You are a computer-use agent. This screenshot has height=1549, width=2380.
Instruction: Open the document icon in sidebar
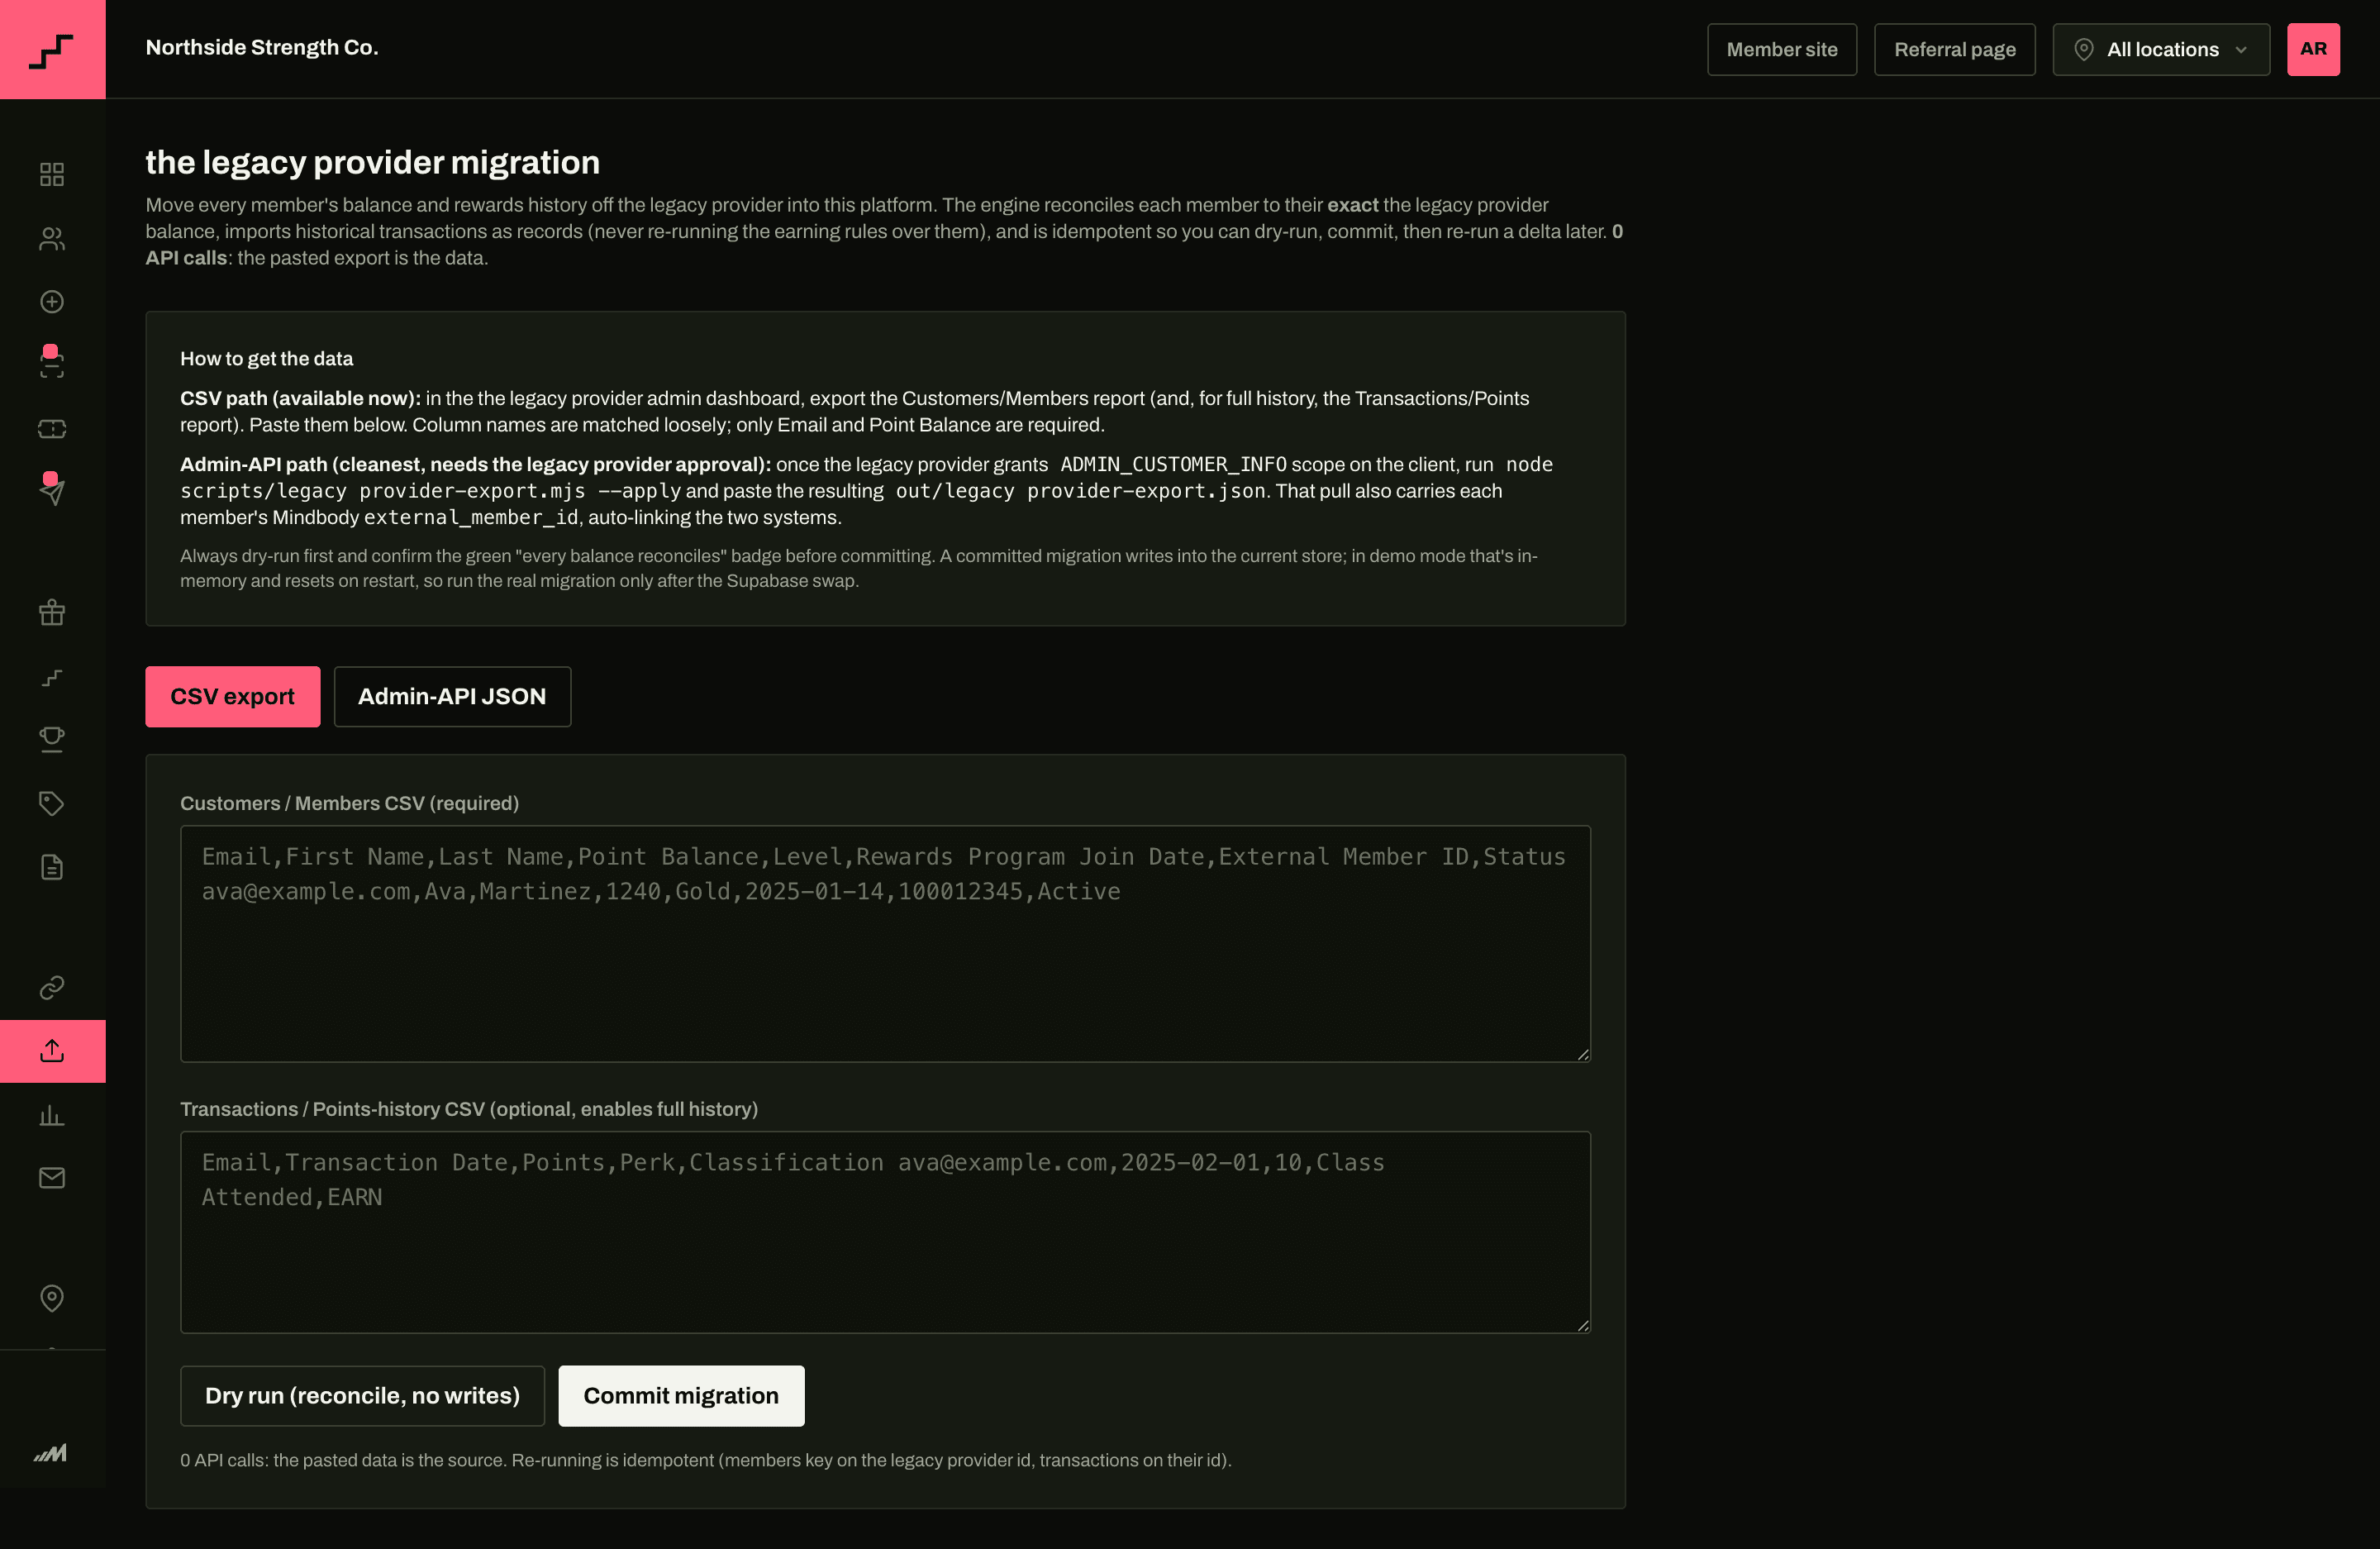click(52, 867)
